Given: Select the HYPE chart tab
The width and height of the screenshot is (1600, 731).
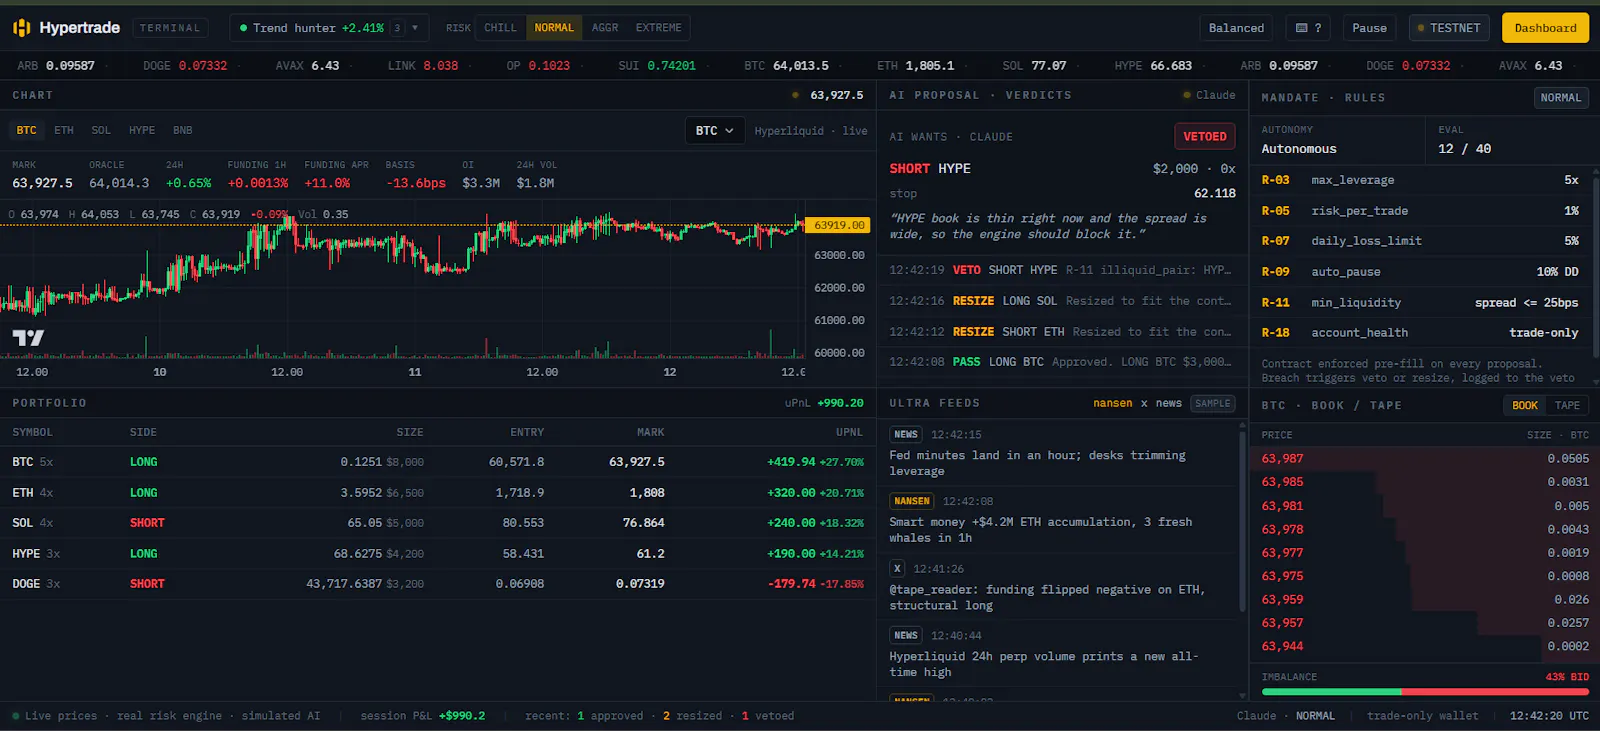Looking at the screenshot, I should pyautogui.click(x=142, y=130).
